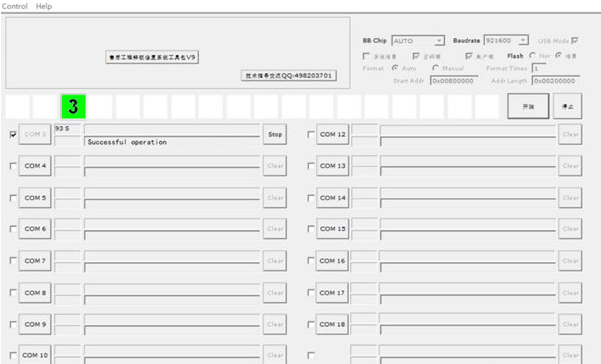Click the Start Addr 0x00E00000 field
601x364 pixels.
(454, 81)
